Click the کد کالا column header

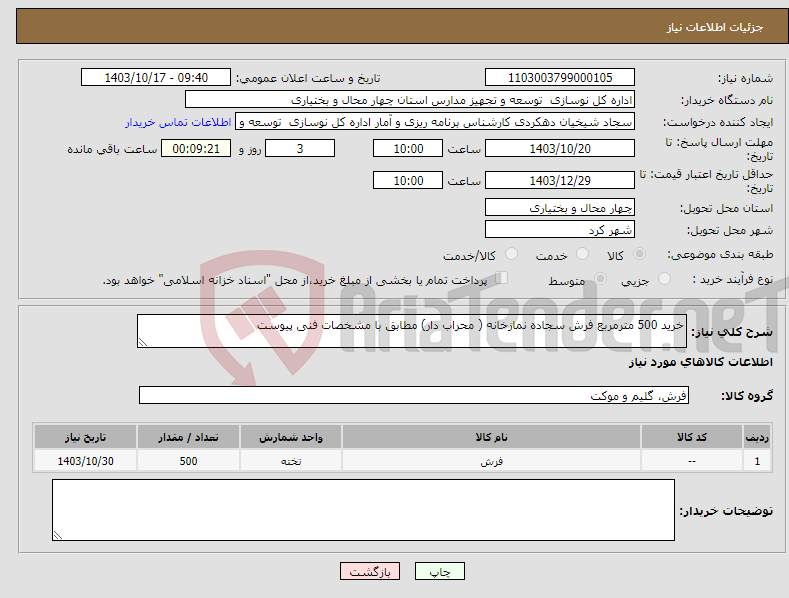coord(692,437)
